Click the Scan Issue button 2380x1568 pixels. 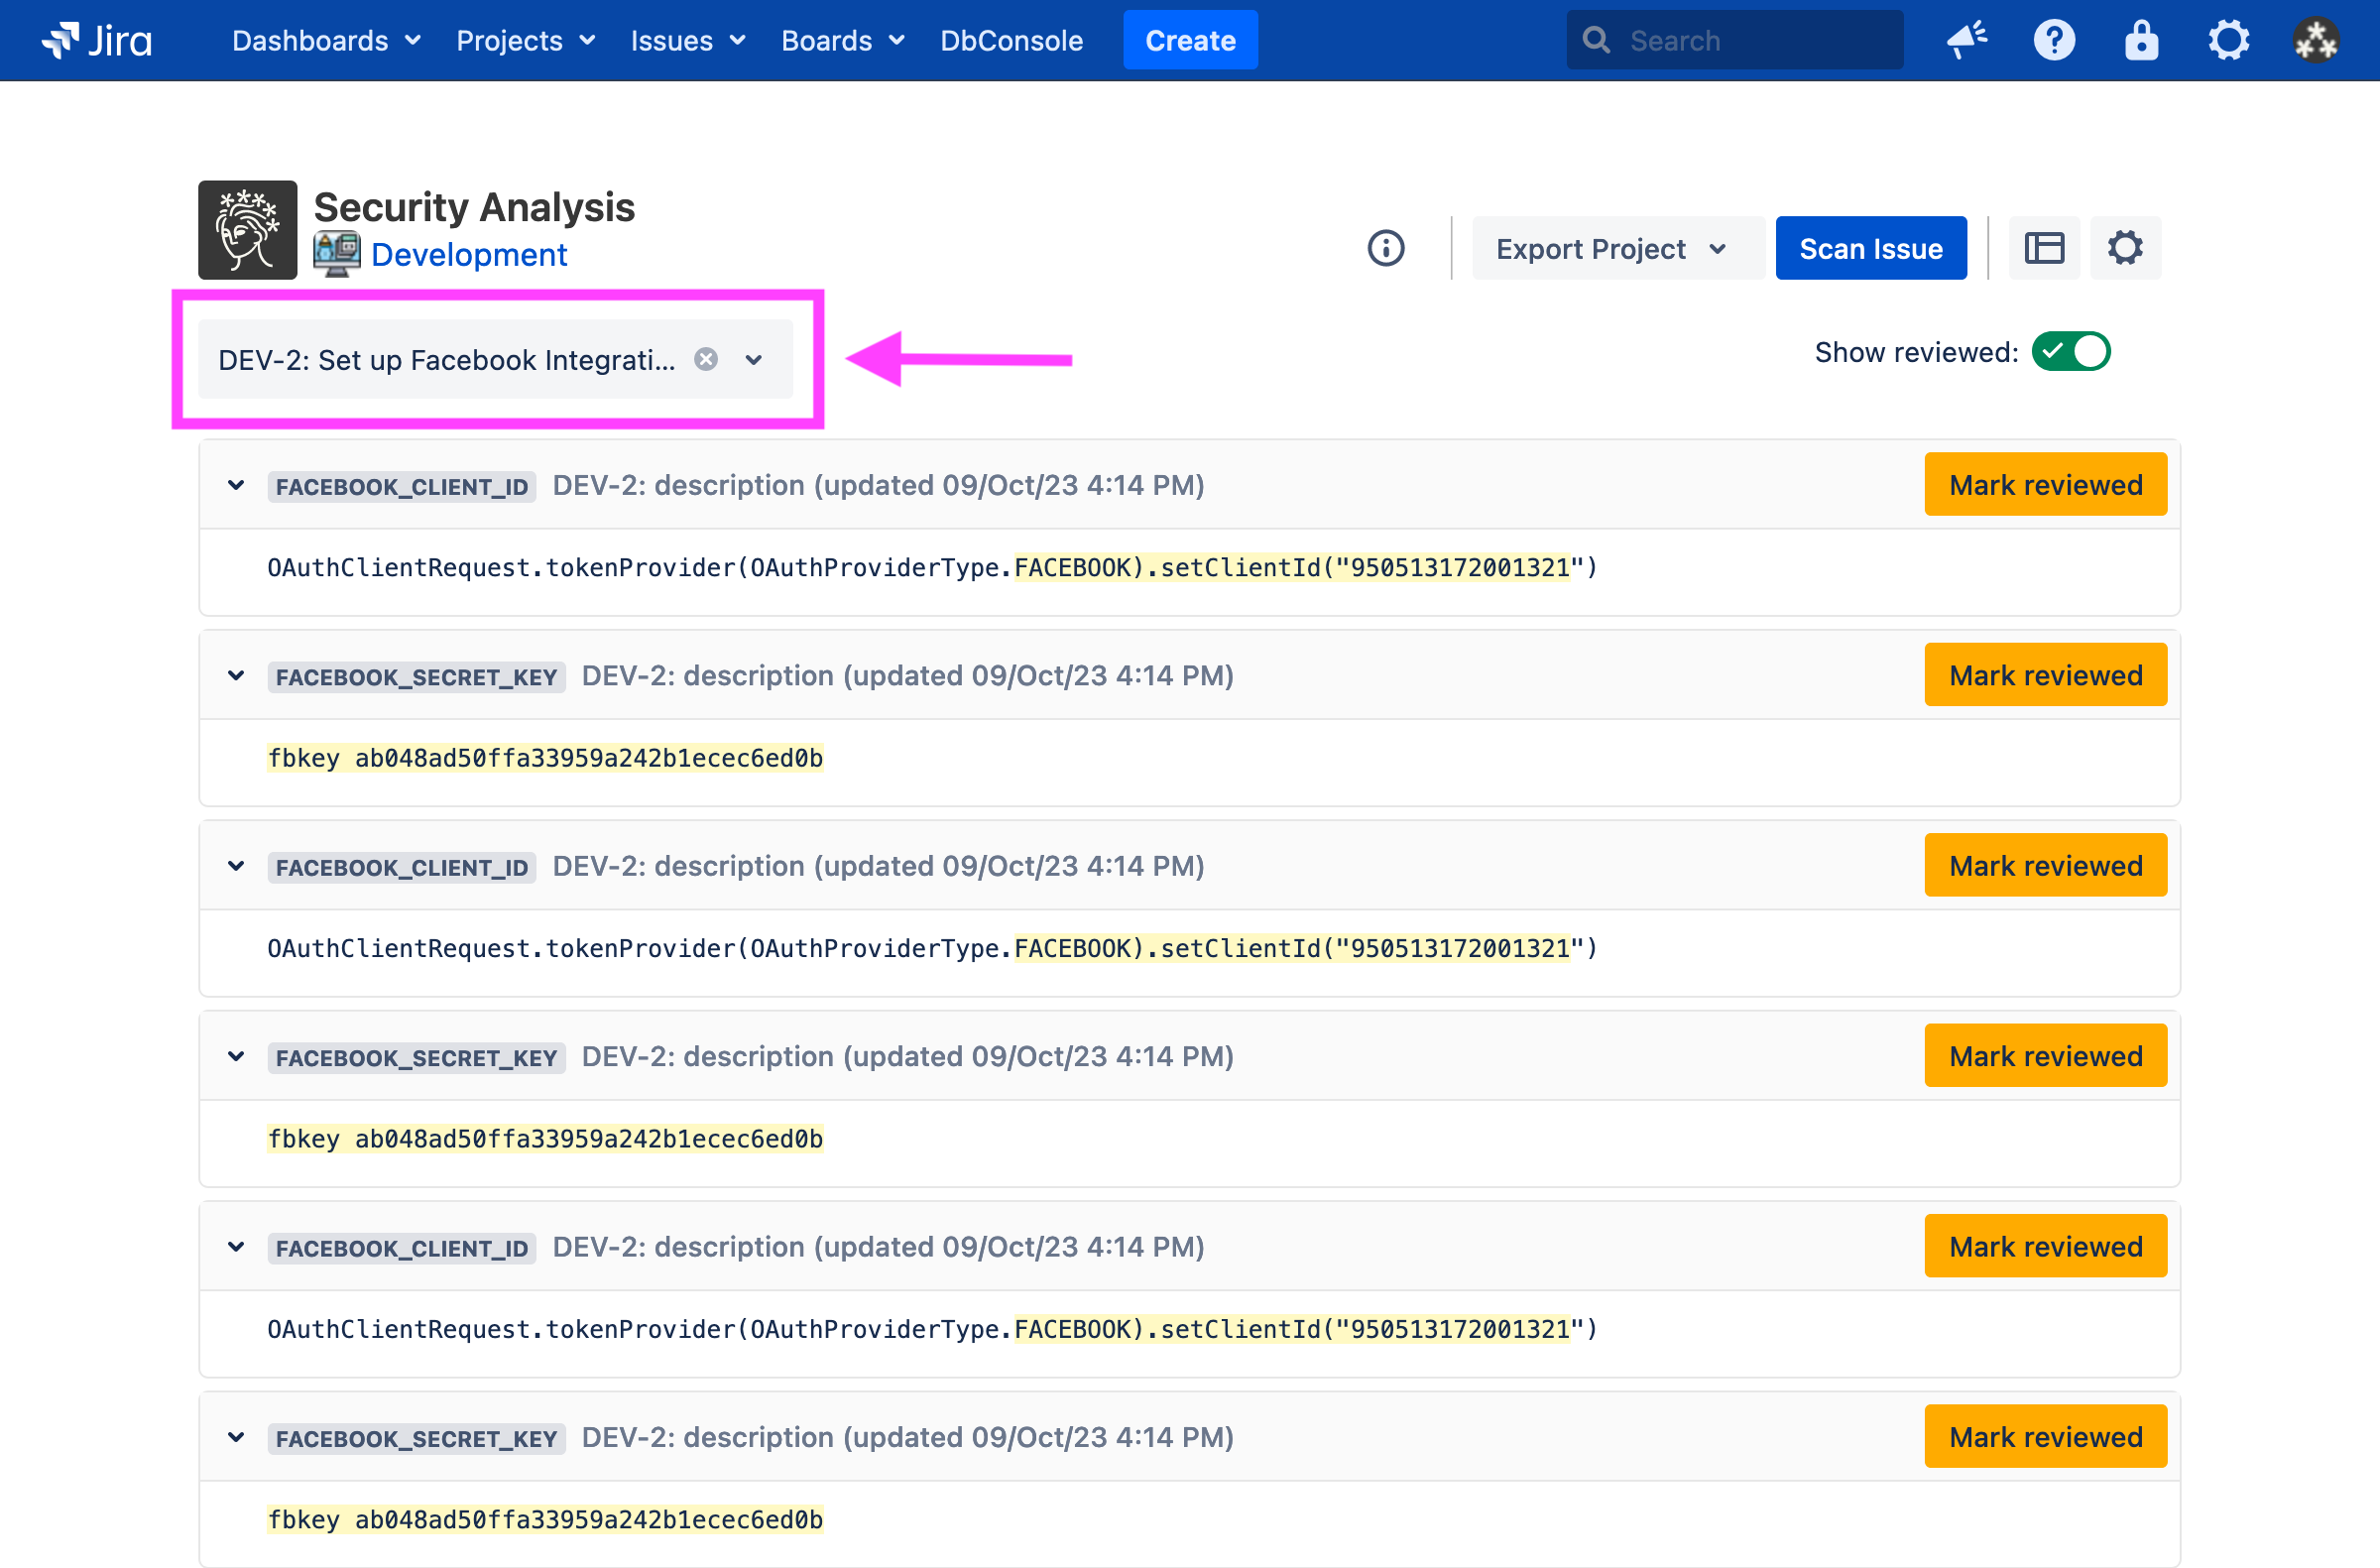[1870, 248]
